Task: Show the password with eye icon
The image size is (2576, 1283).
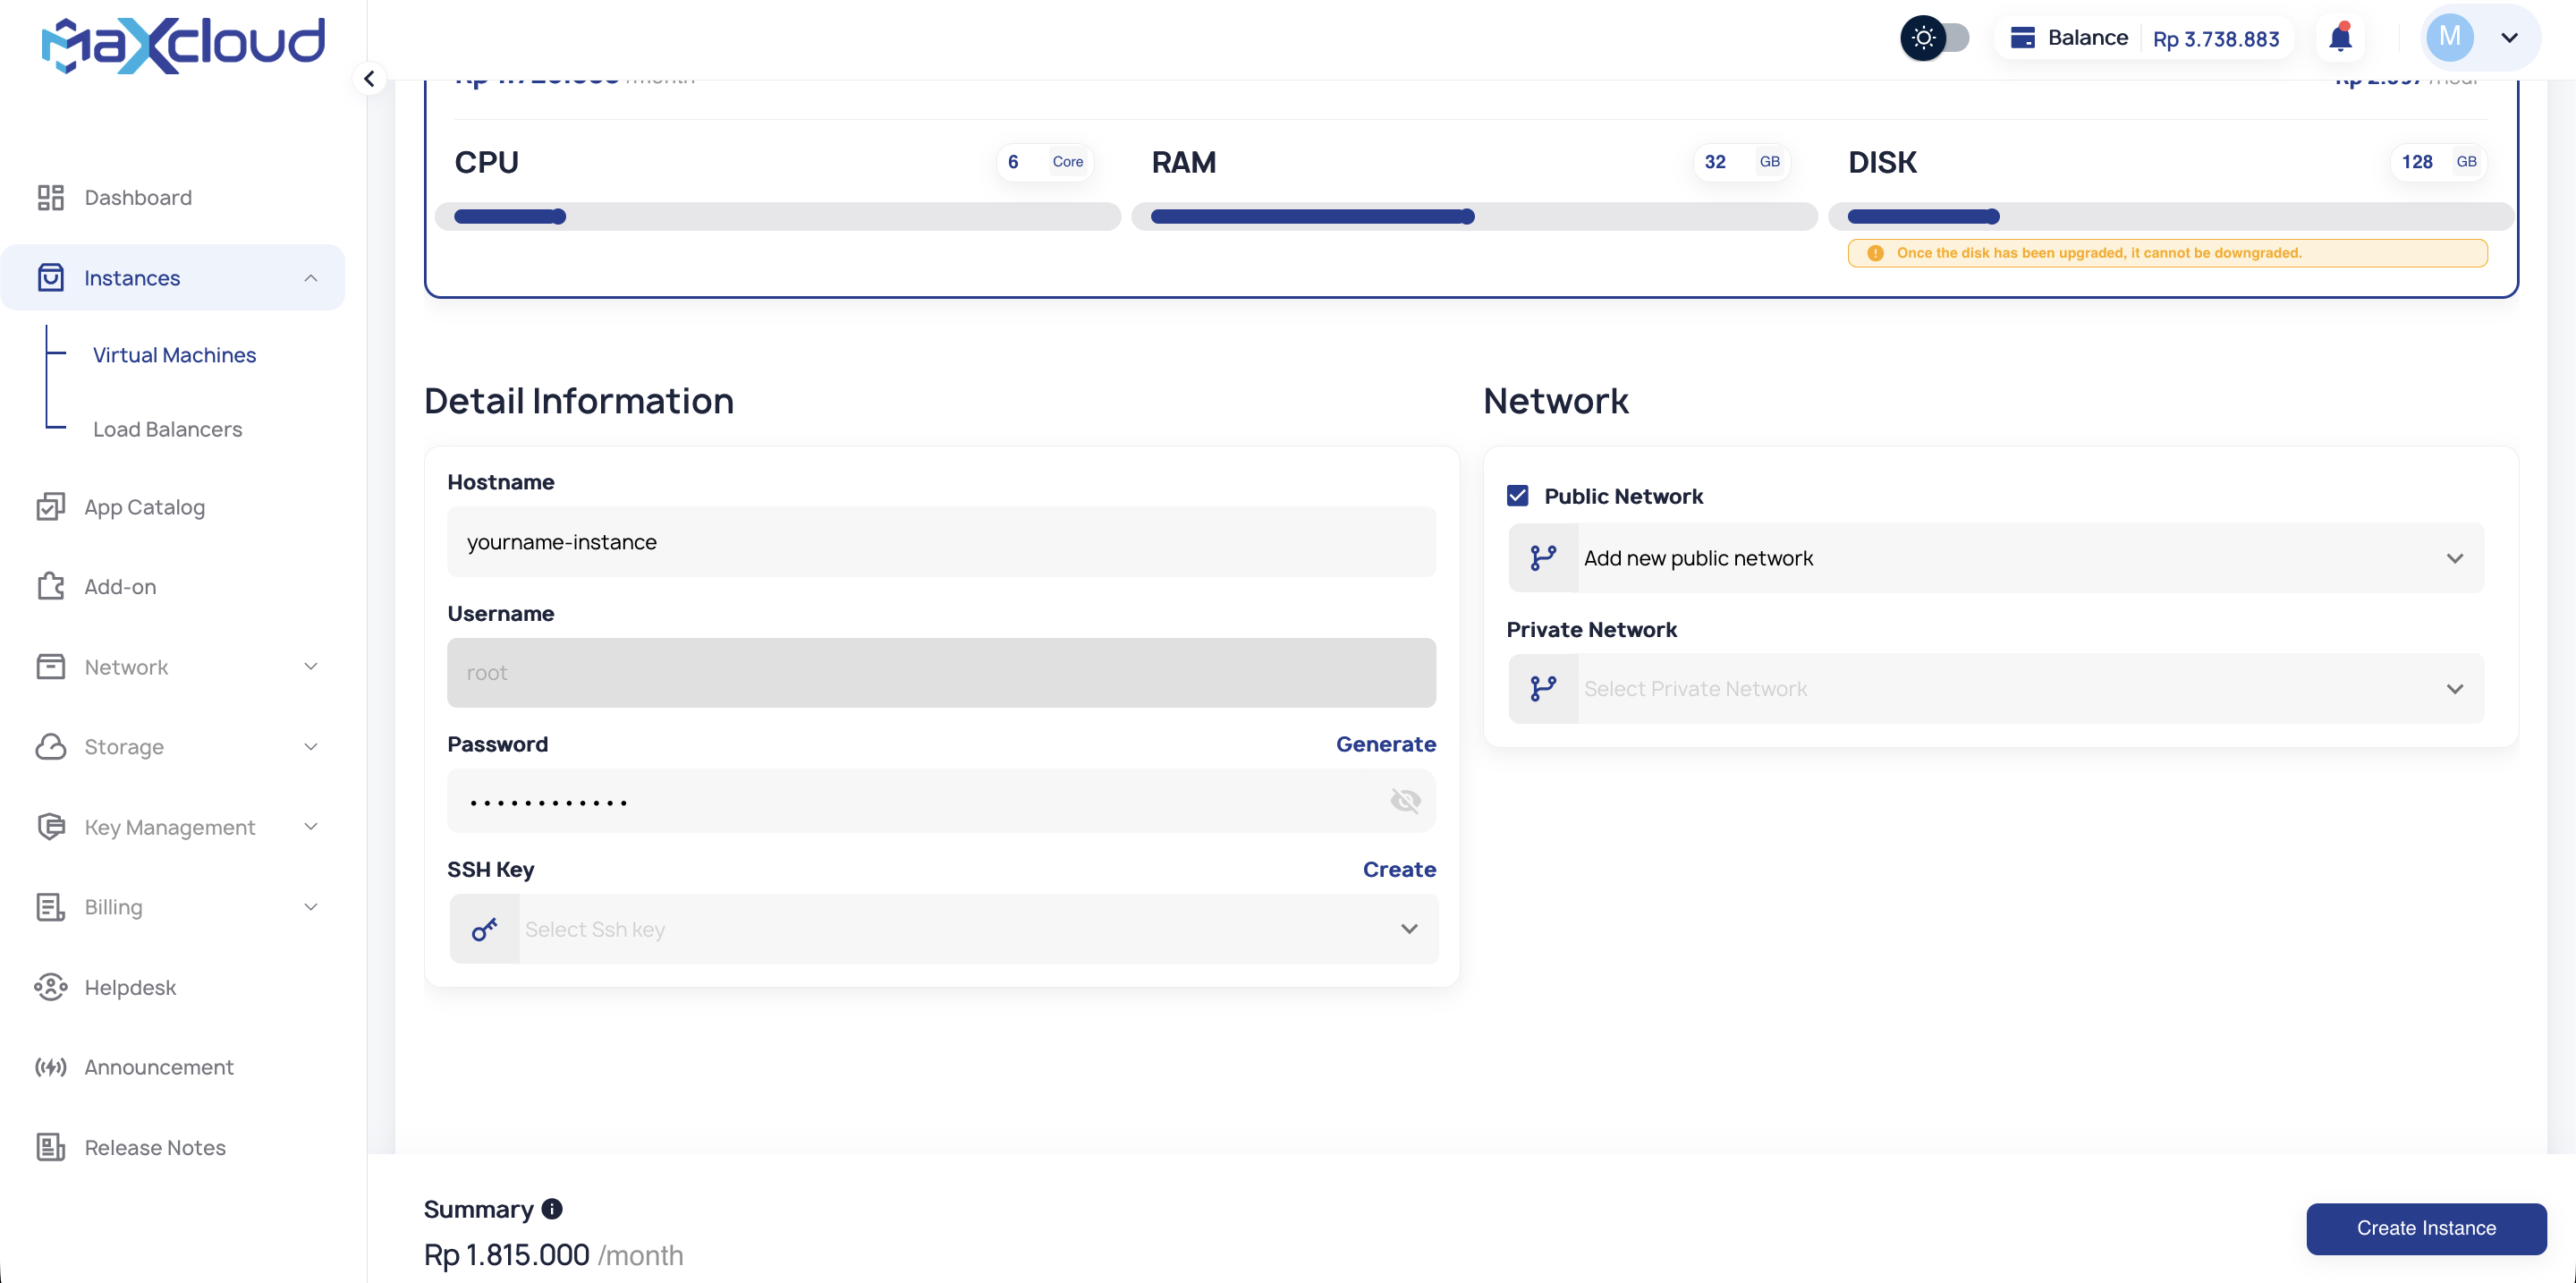Action: [x=1405, y=800]
